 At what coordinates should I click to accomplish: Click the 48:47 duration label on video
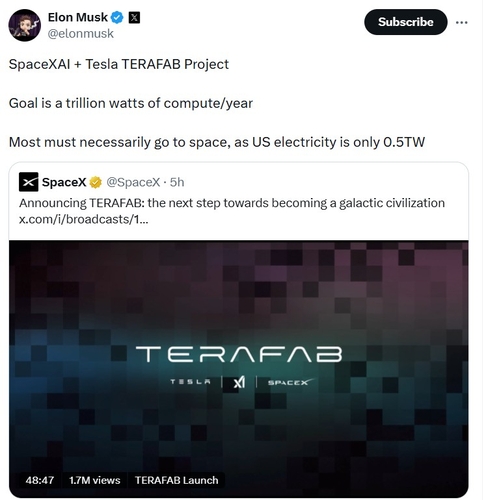[x=40, y=480]
